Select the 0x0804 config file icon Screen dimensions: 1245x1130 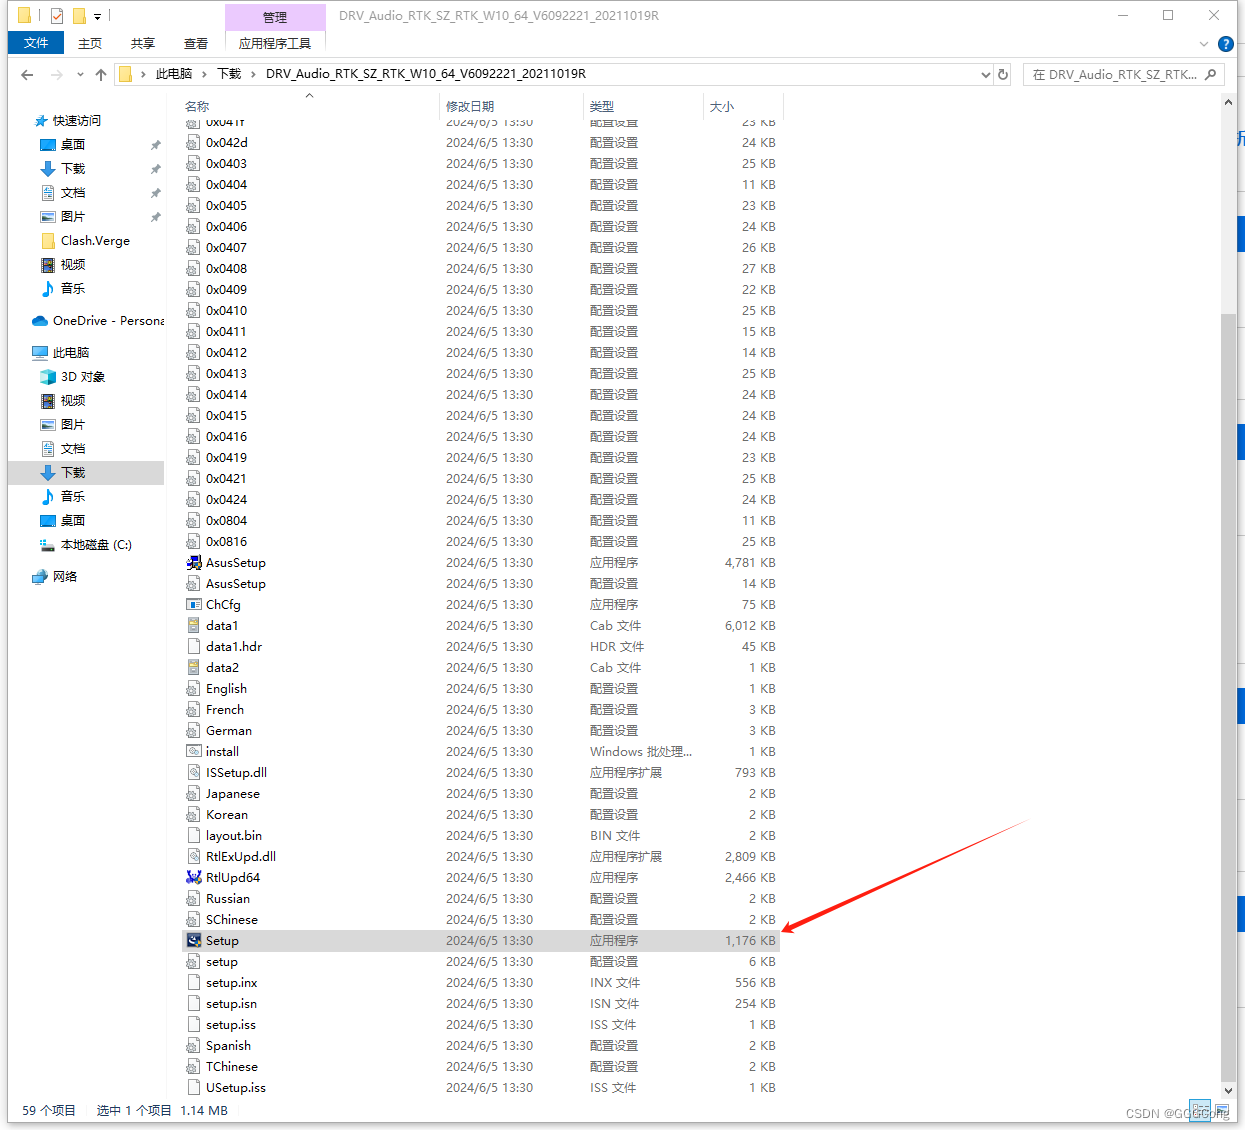194,521
